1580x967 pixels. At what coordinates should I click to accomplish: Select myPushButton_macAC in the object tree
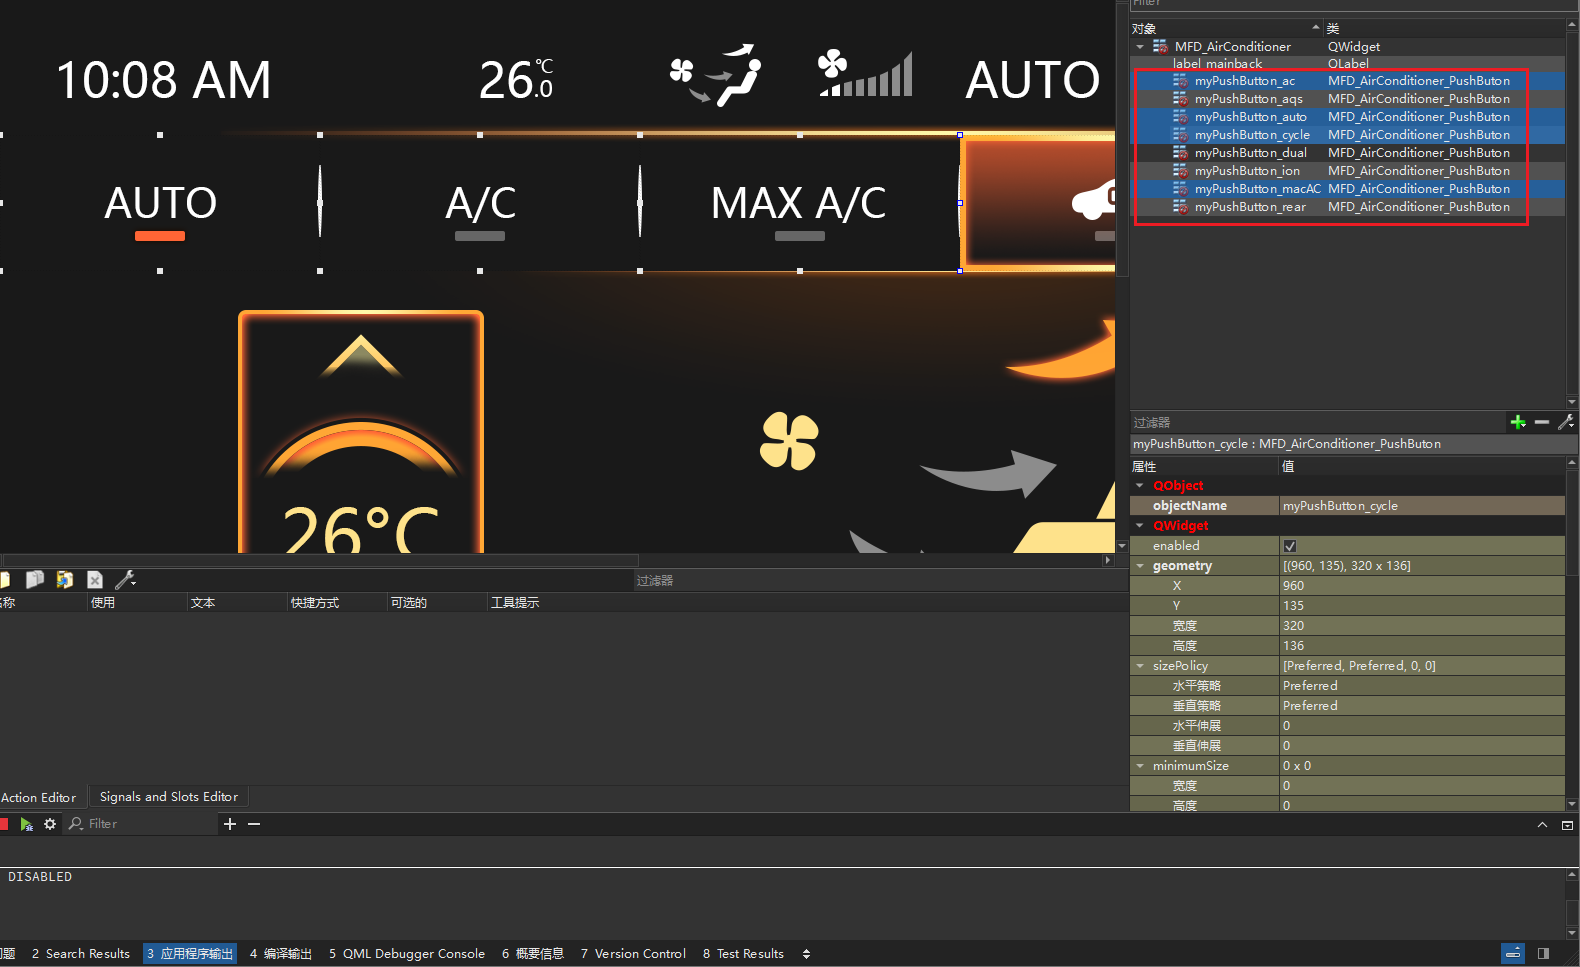tap(1257, 189)
